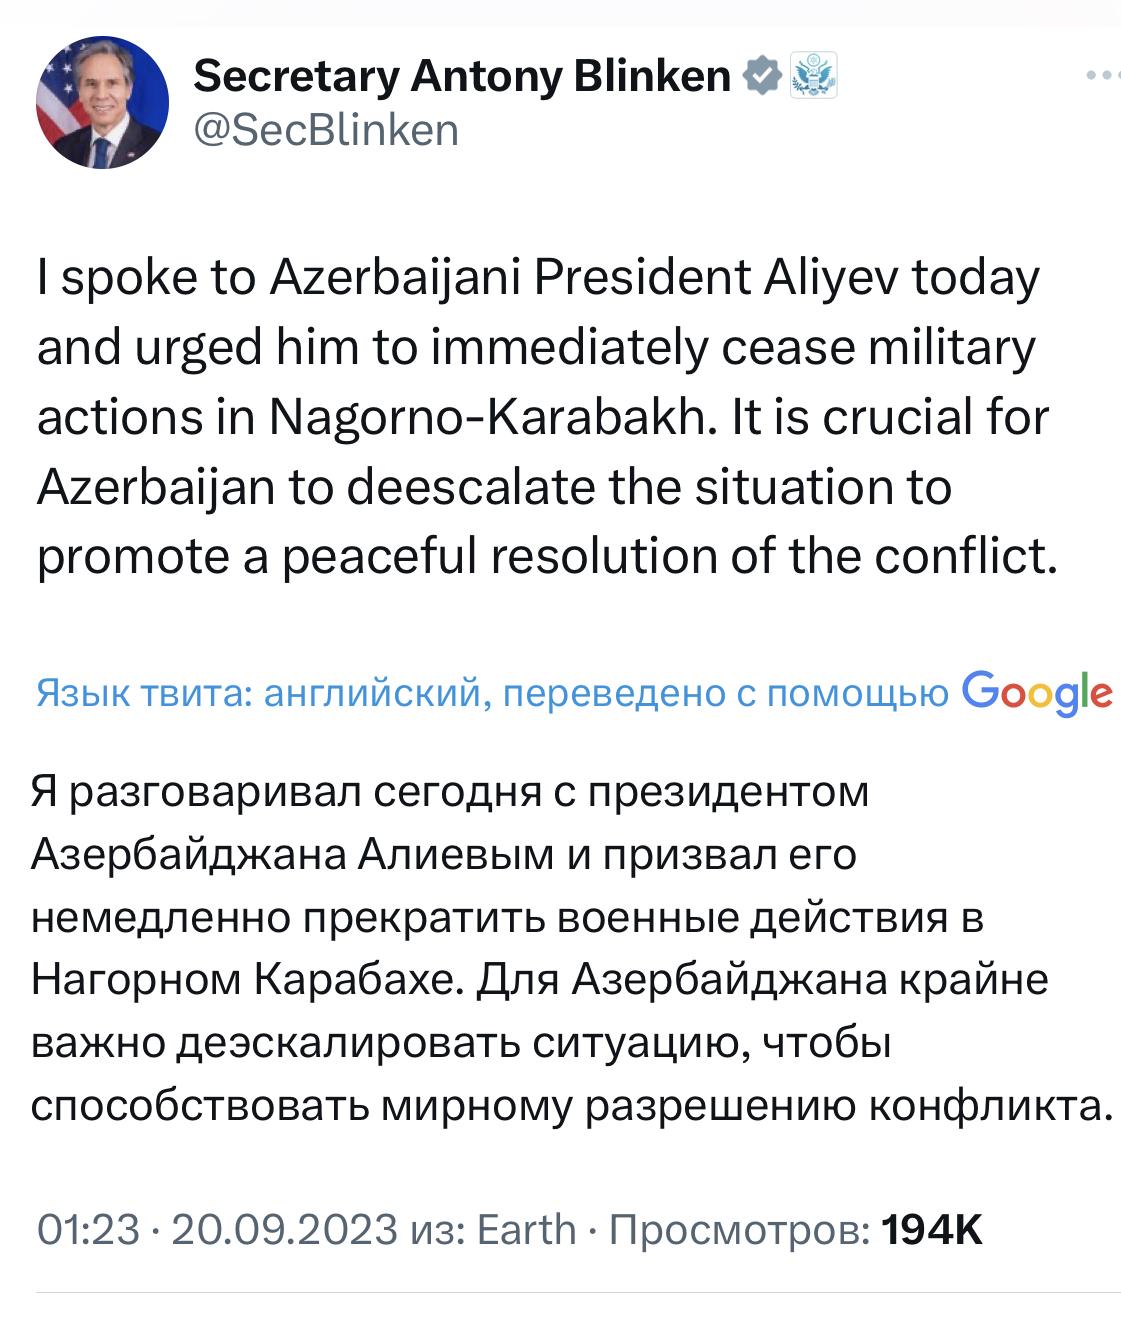Image resolution: width=1121 pixels, height=1317 pixels.
Task: Click the 'Язык твита: английский' translation label
Action: (258, 693)
